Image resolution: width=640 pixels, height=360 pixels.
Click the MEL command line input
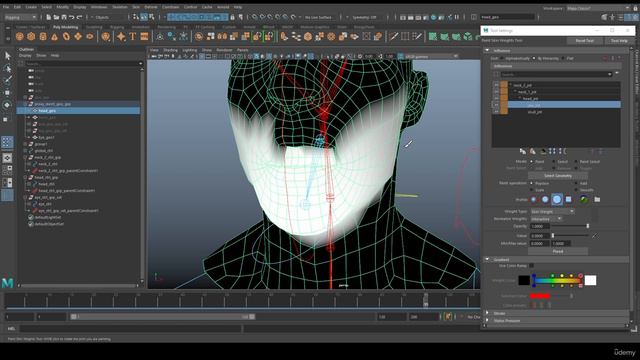pyautogui.click(x=131, y=328)
